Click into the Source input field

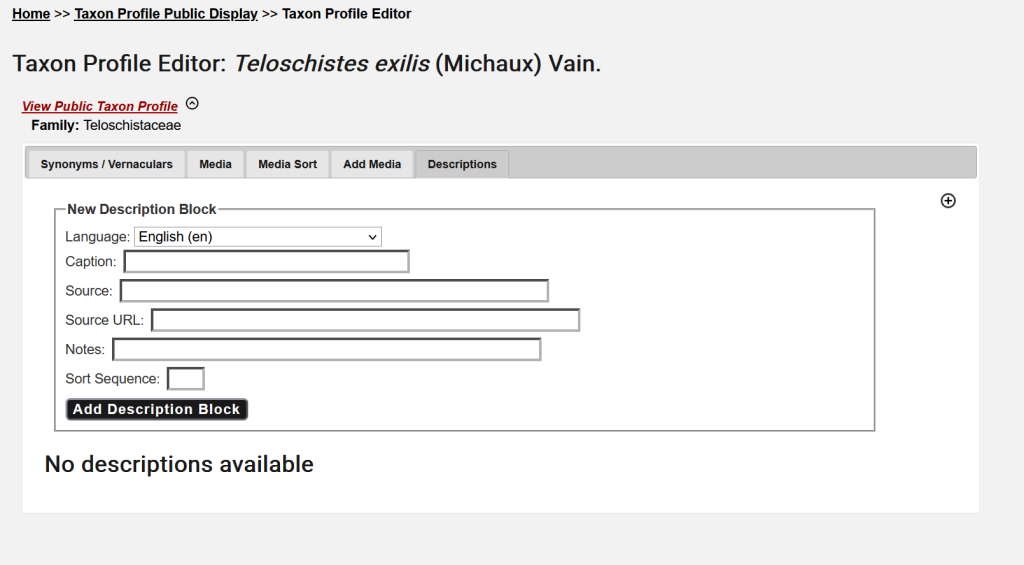click(x=334, y=291)
